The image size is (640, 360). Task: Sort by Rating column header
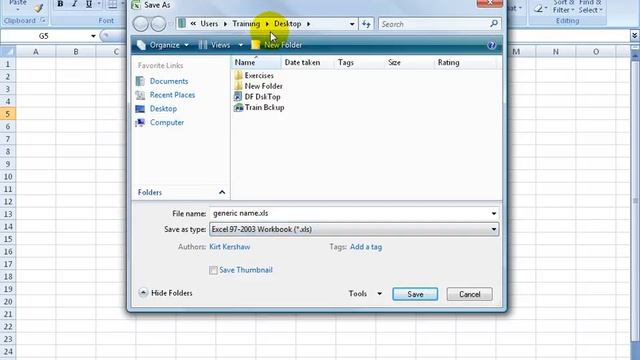coord(464,62)
